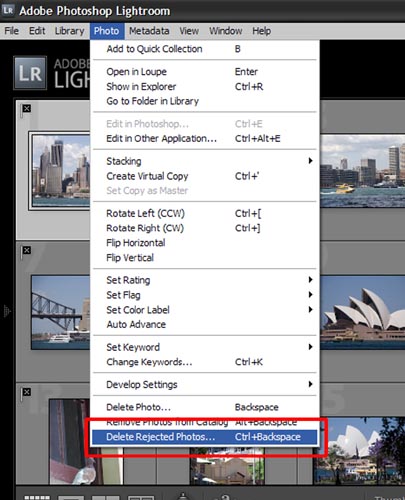Select Go to Folder in Library
This screenshot has width=405, height=500.
205,101
